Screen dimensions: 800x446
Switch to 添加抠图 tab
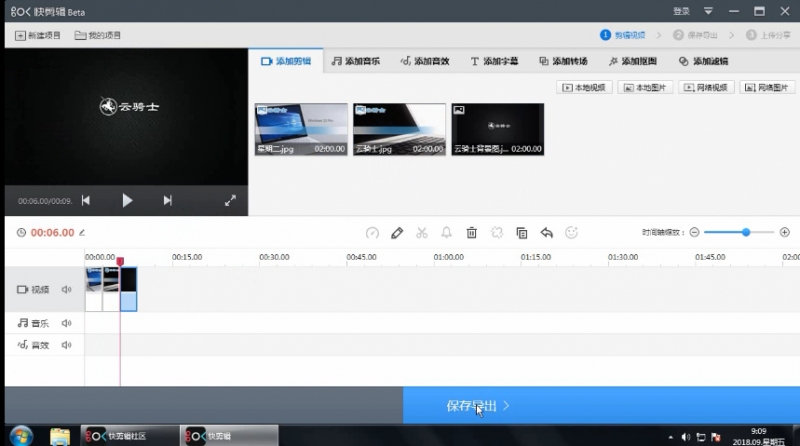click(633, 61)
